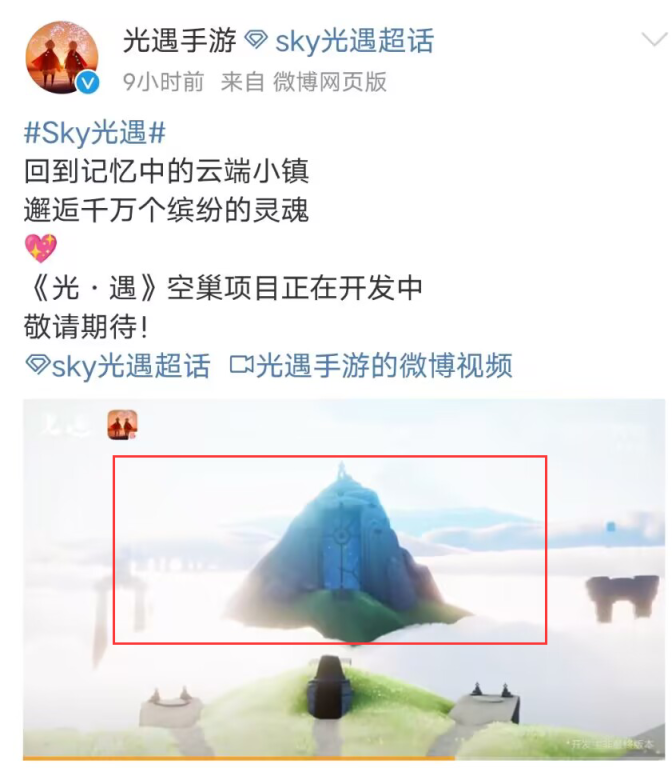Image resolution: width=672 pixels, height=768 pixels.
Task: Click the sparkling pink heart emoji
Action: click(41, 248)
